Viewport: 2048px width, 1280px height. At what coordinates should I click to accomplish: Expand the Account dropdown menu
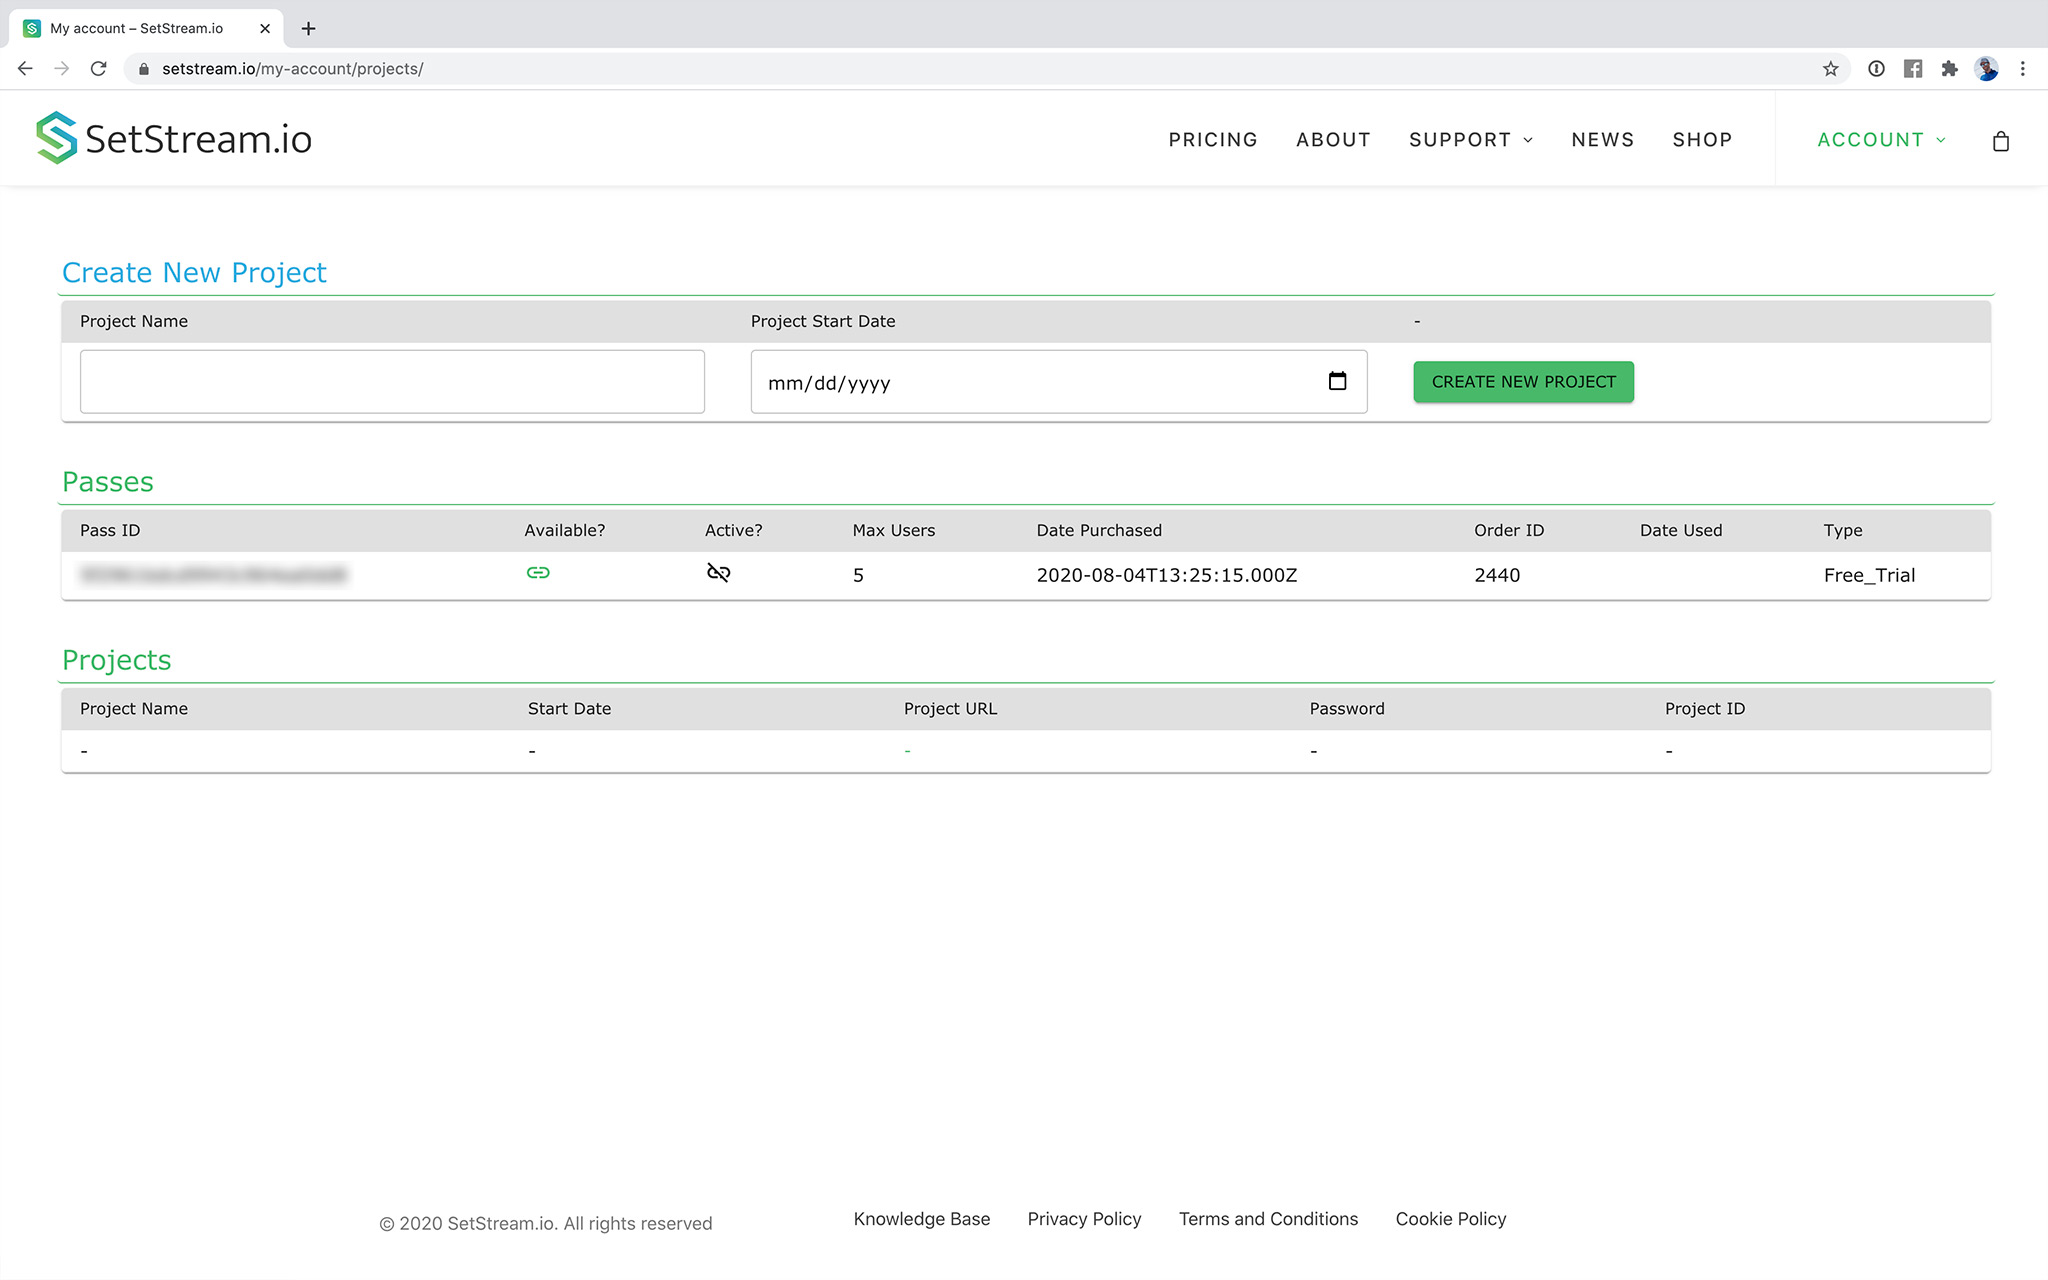(x=1881, y=140)
